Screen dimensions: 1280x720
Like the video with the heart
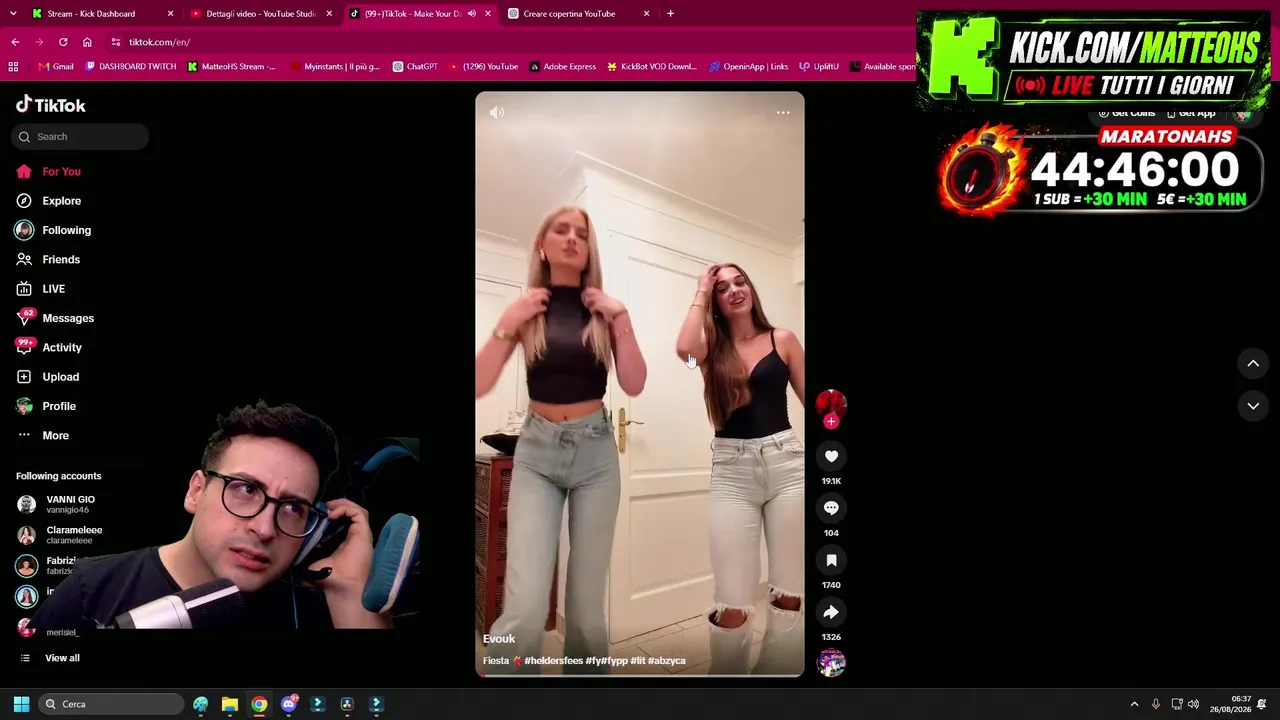(x=831, y=456)
